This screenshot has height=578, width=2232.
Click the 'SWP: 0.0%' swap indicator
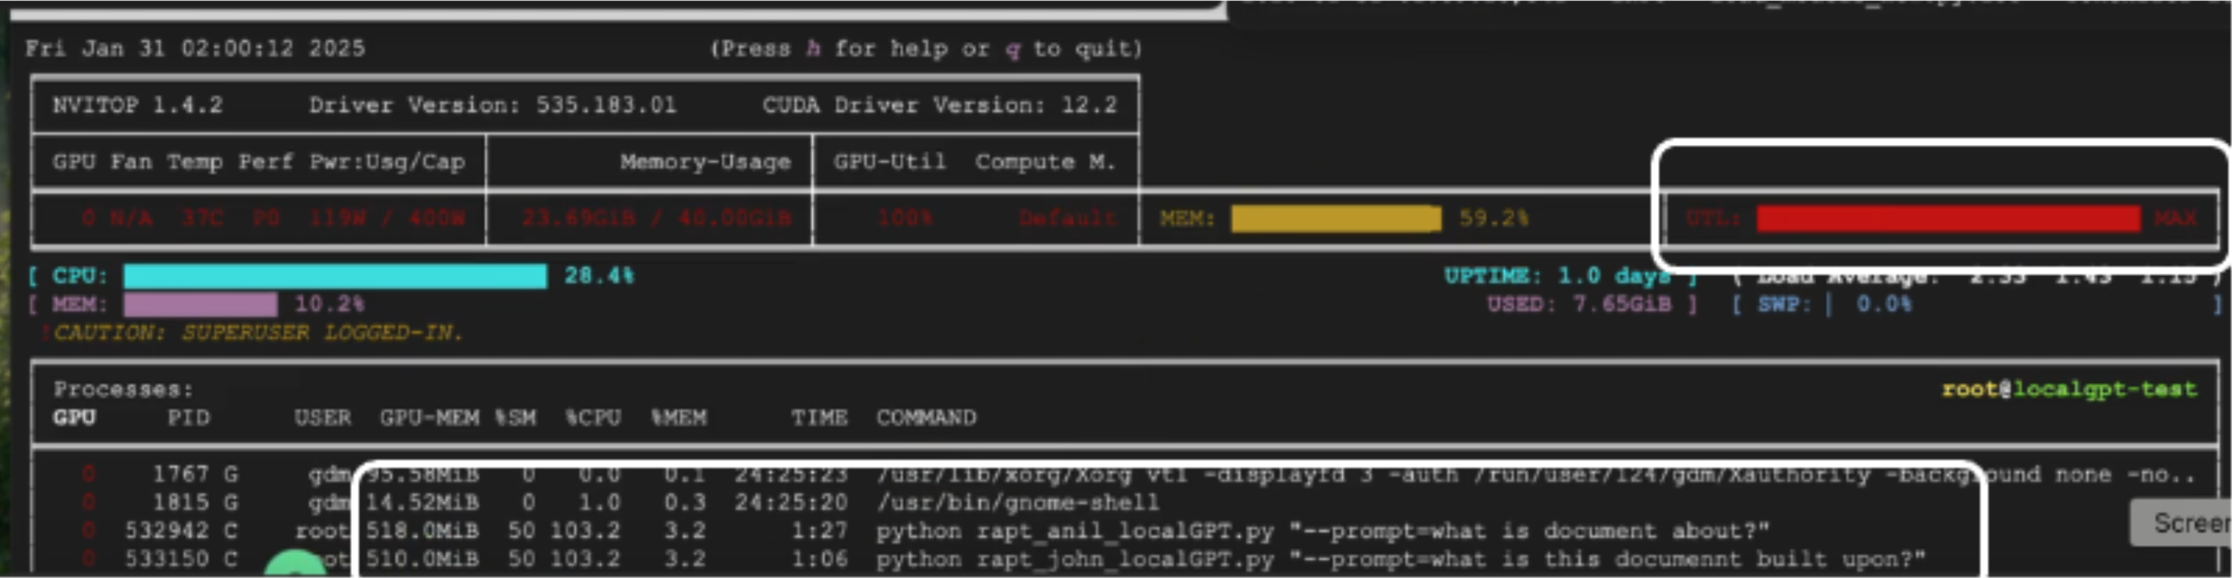point(1834,304)
